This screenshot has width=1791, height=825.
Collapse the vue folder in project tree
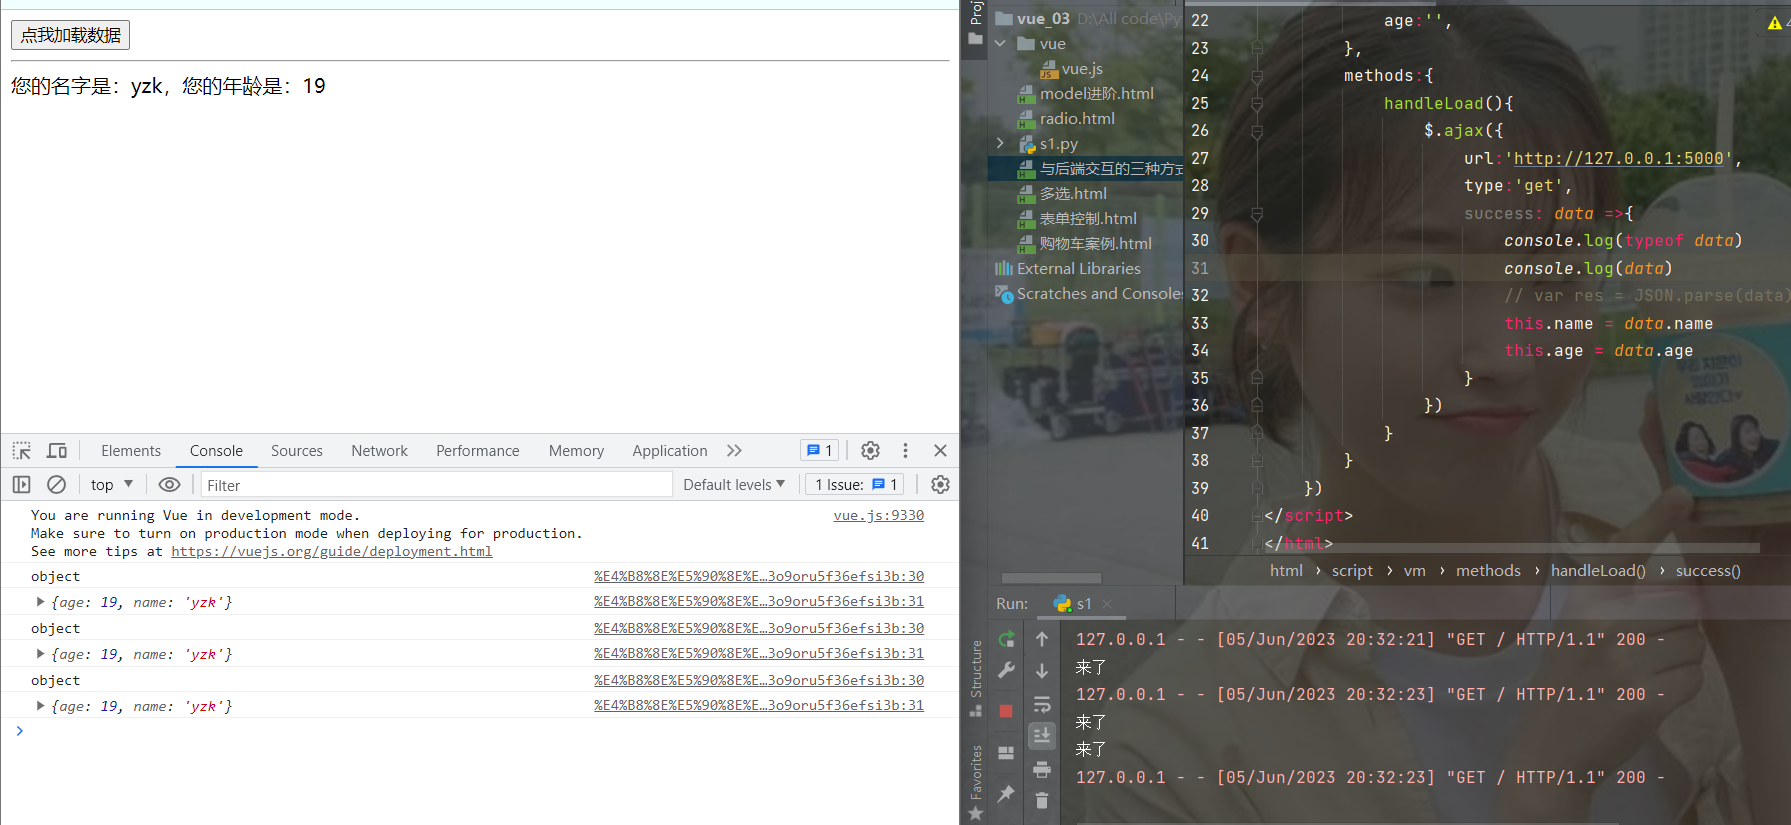1000,44
